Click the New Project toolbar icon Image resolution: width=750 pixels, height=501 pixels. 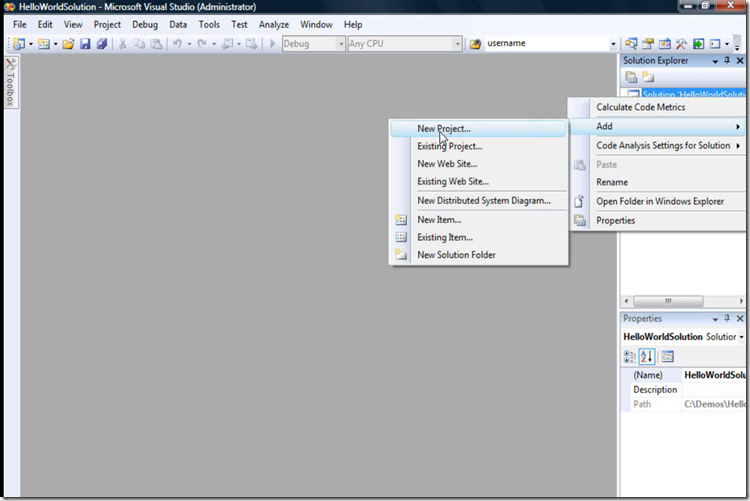(x=19, y=44)
